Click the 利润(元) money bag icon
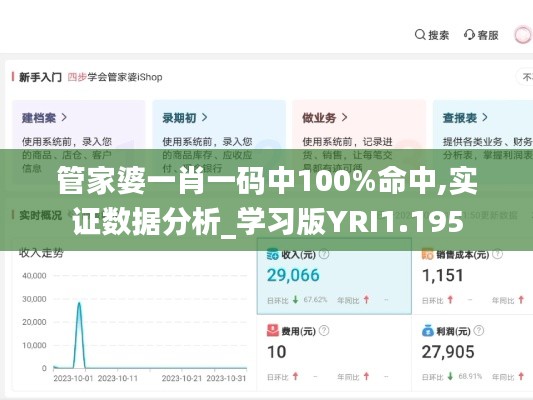533x400 pixels. pos(427,331)
